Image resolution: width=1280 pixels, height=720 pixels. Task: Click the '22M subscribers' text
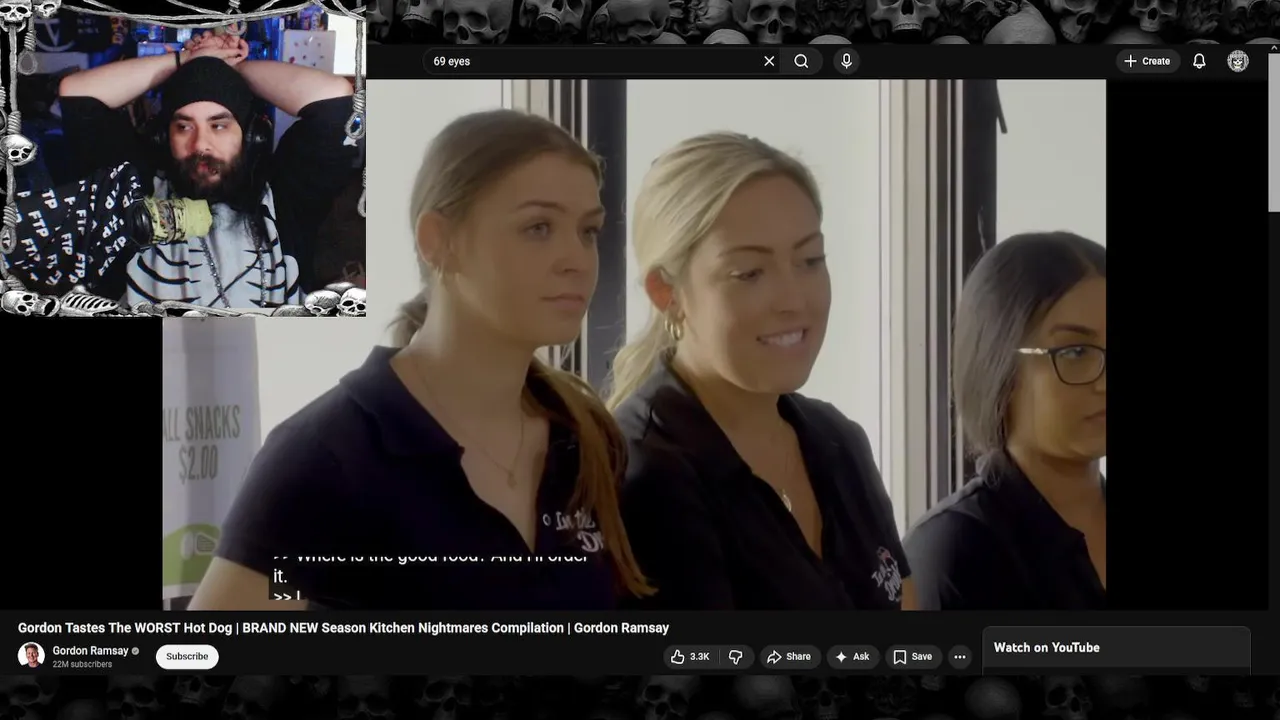pos(82,664)
